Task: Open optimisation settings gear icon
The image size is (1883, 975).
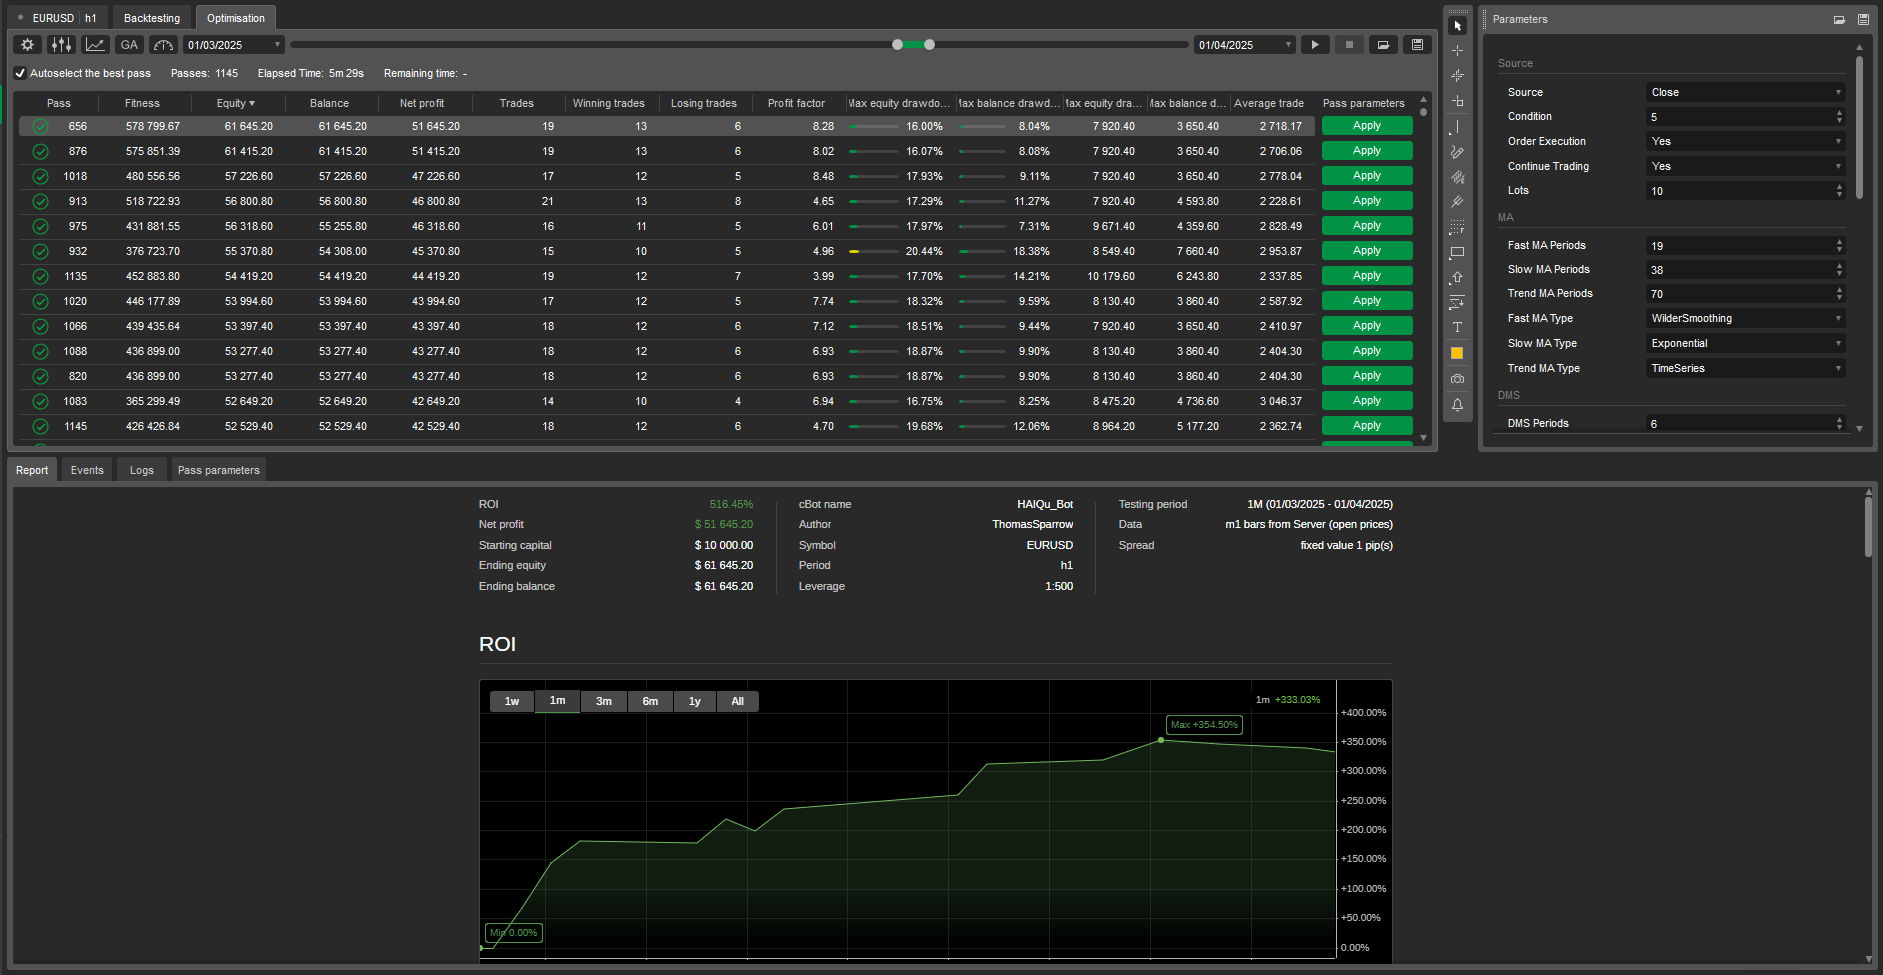Action: tap(28, 45)
